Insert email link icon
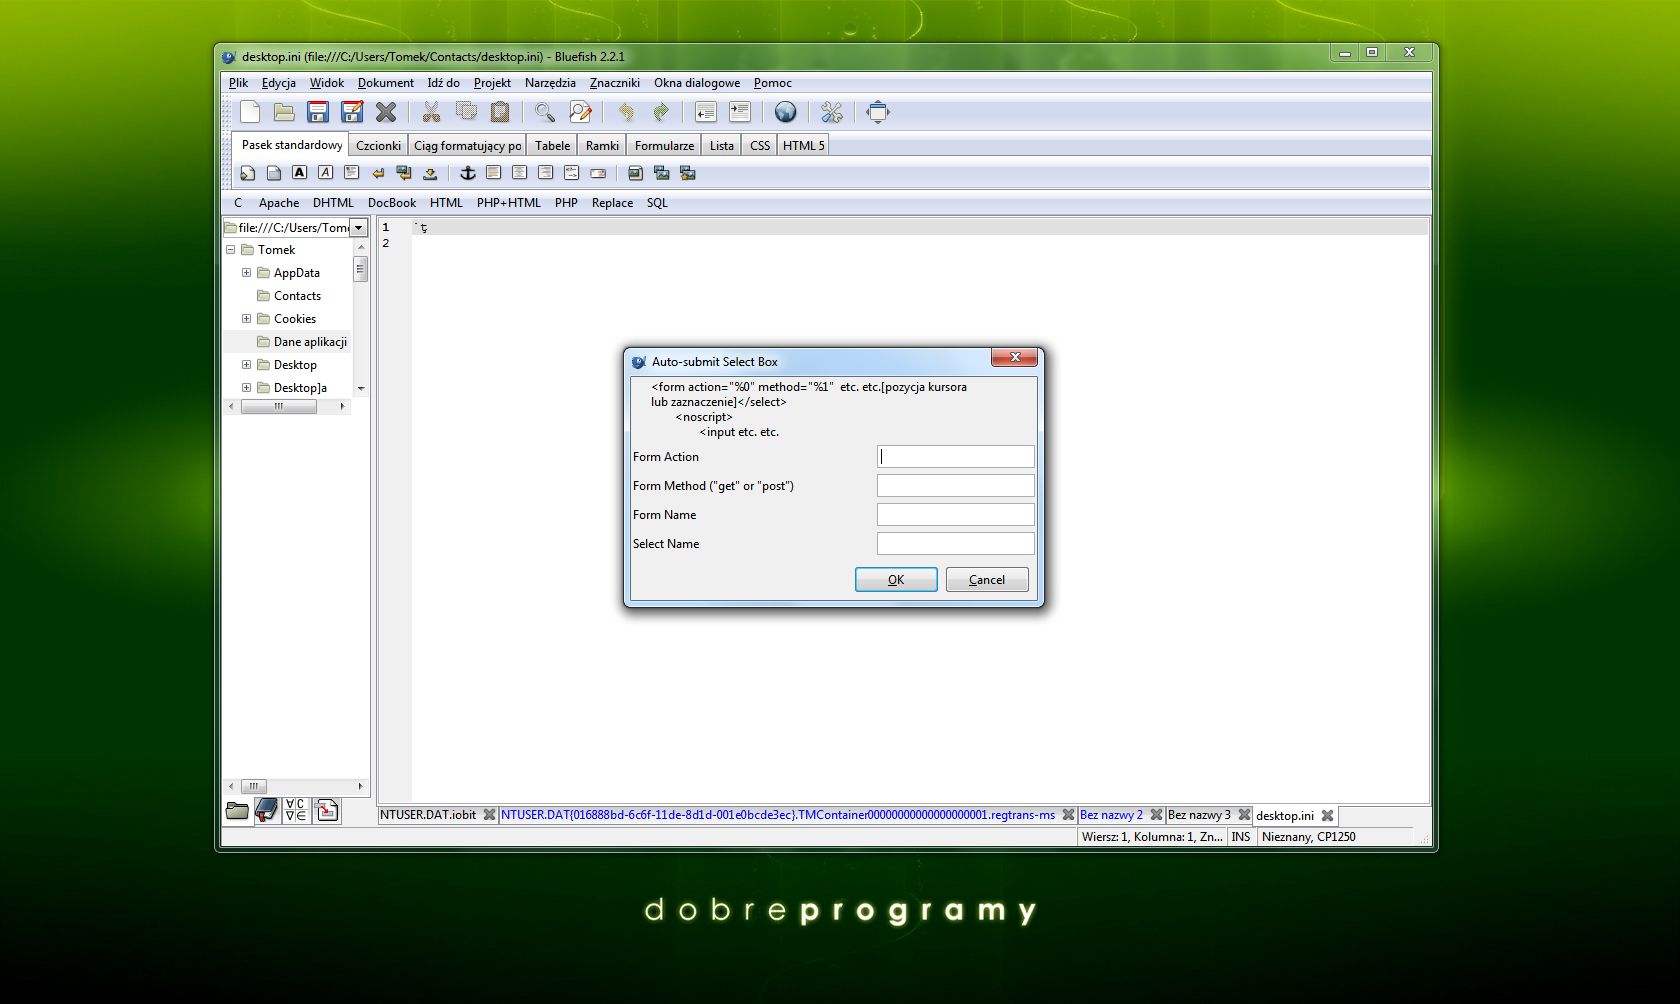Image resolution: width=1680 pixels, height=1004 pixels. (x=598, y=173)
